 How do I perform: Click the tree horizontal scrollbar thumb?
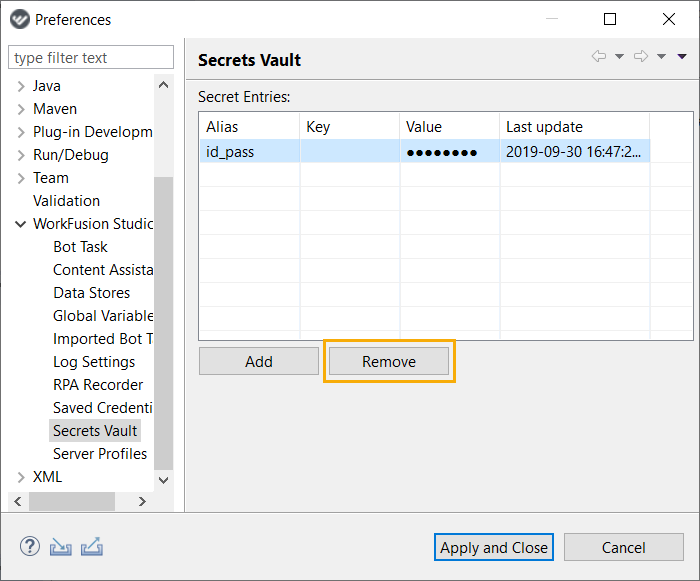(72, 502)
